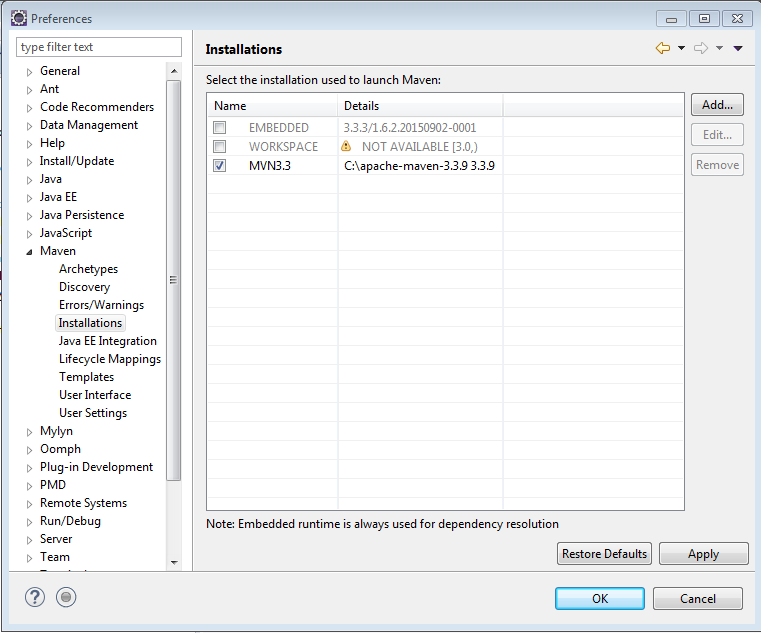
Task: Toggle the MVN3.3 installation checkbox
Action: pyautogui.click(x=220, y=166)
